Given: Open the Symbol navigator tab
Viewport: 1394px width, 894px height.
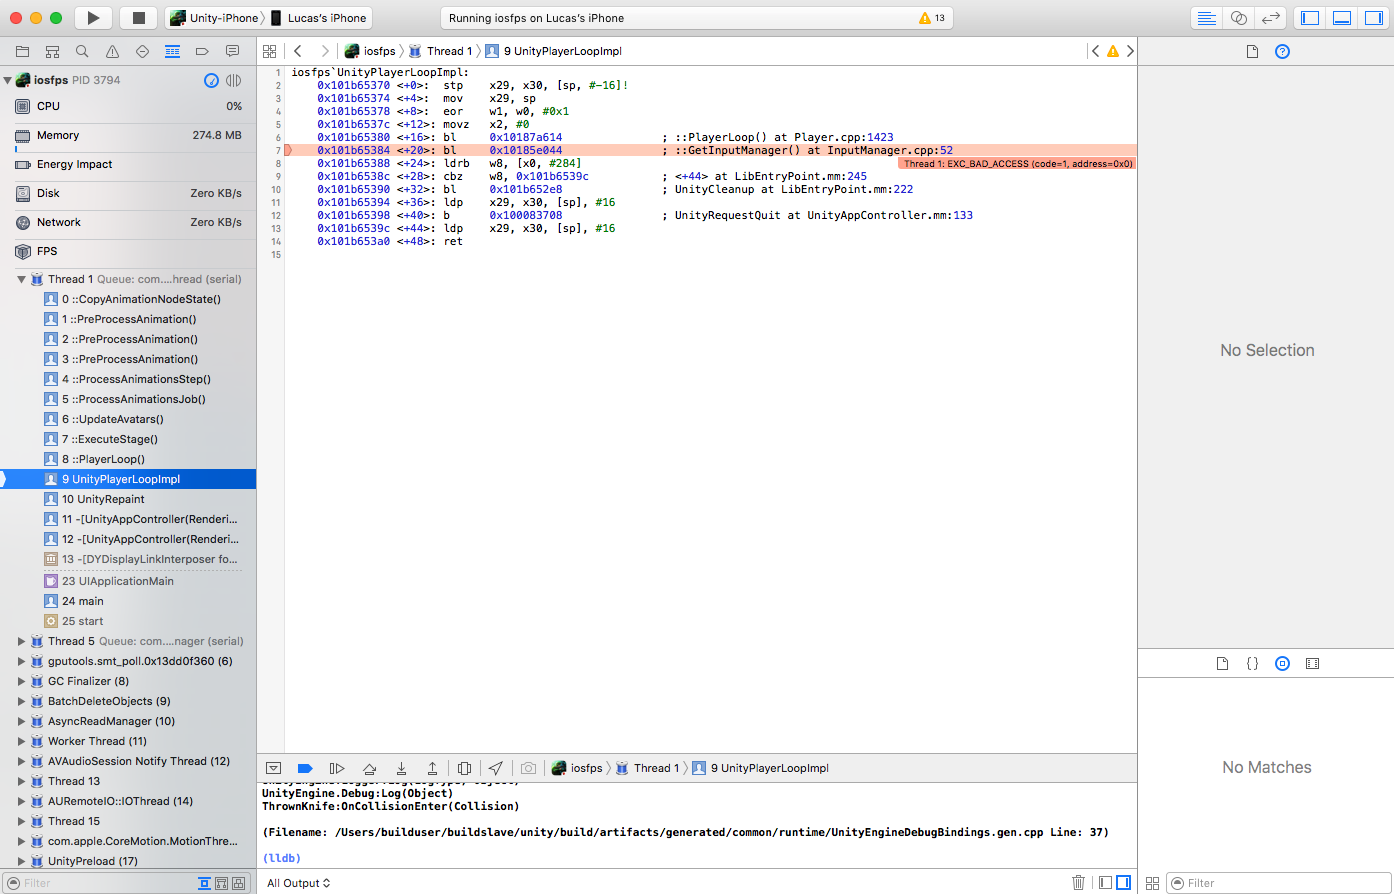Looking at the screenshot, I should pos(52,51).
